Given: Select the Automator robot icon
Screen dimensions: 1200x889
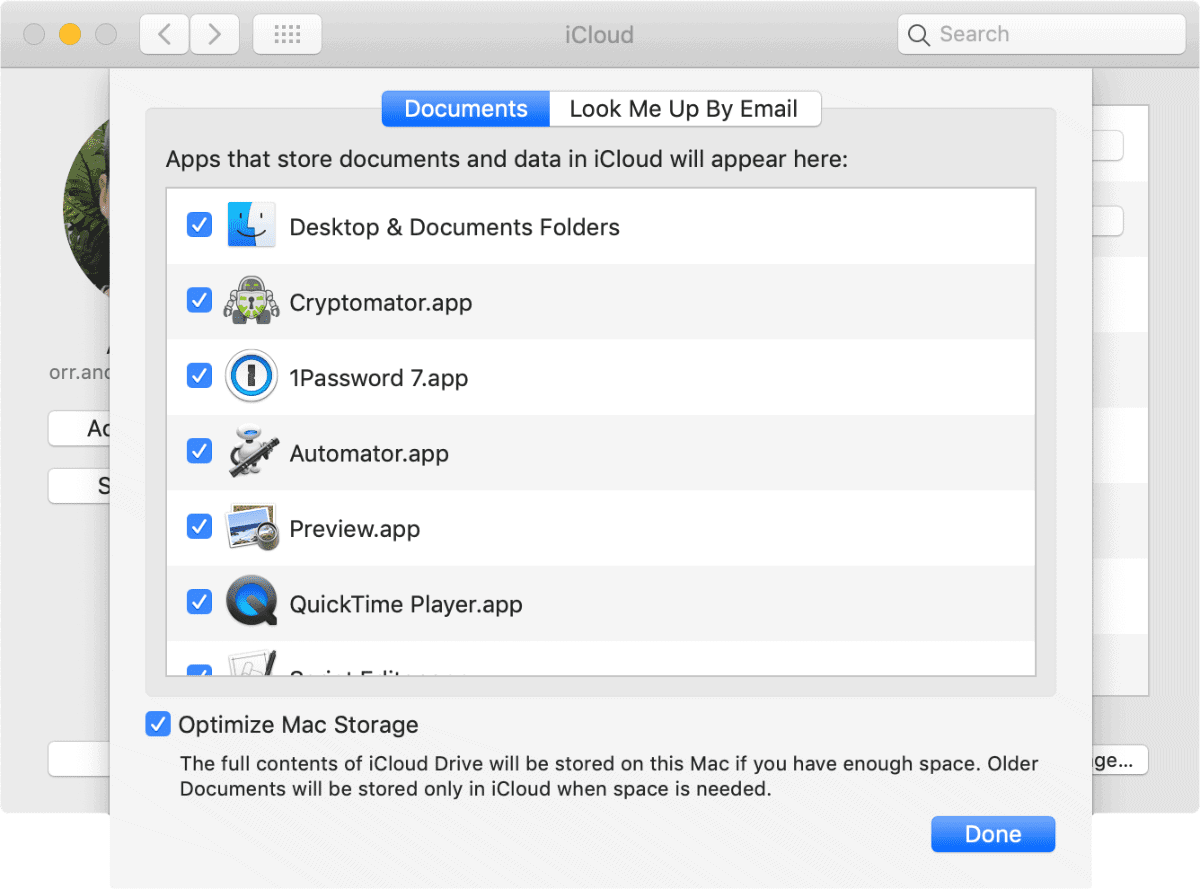Looking at the screenshot, I should pyautogui.click(x=251, y=452).
